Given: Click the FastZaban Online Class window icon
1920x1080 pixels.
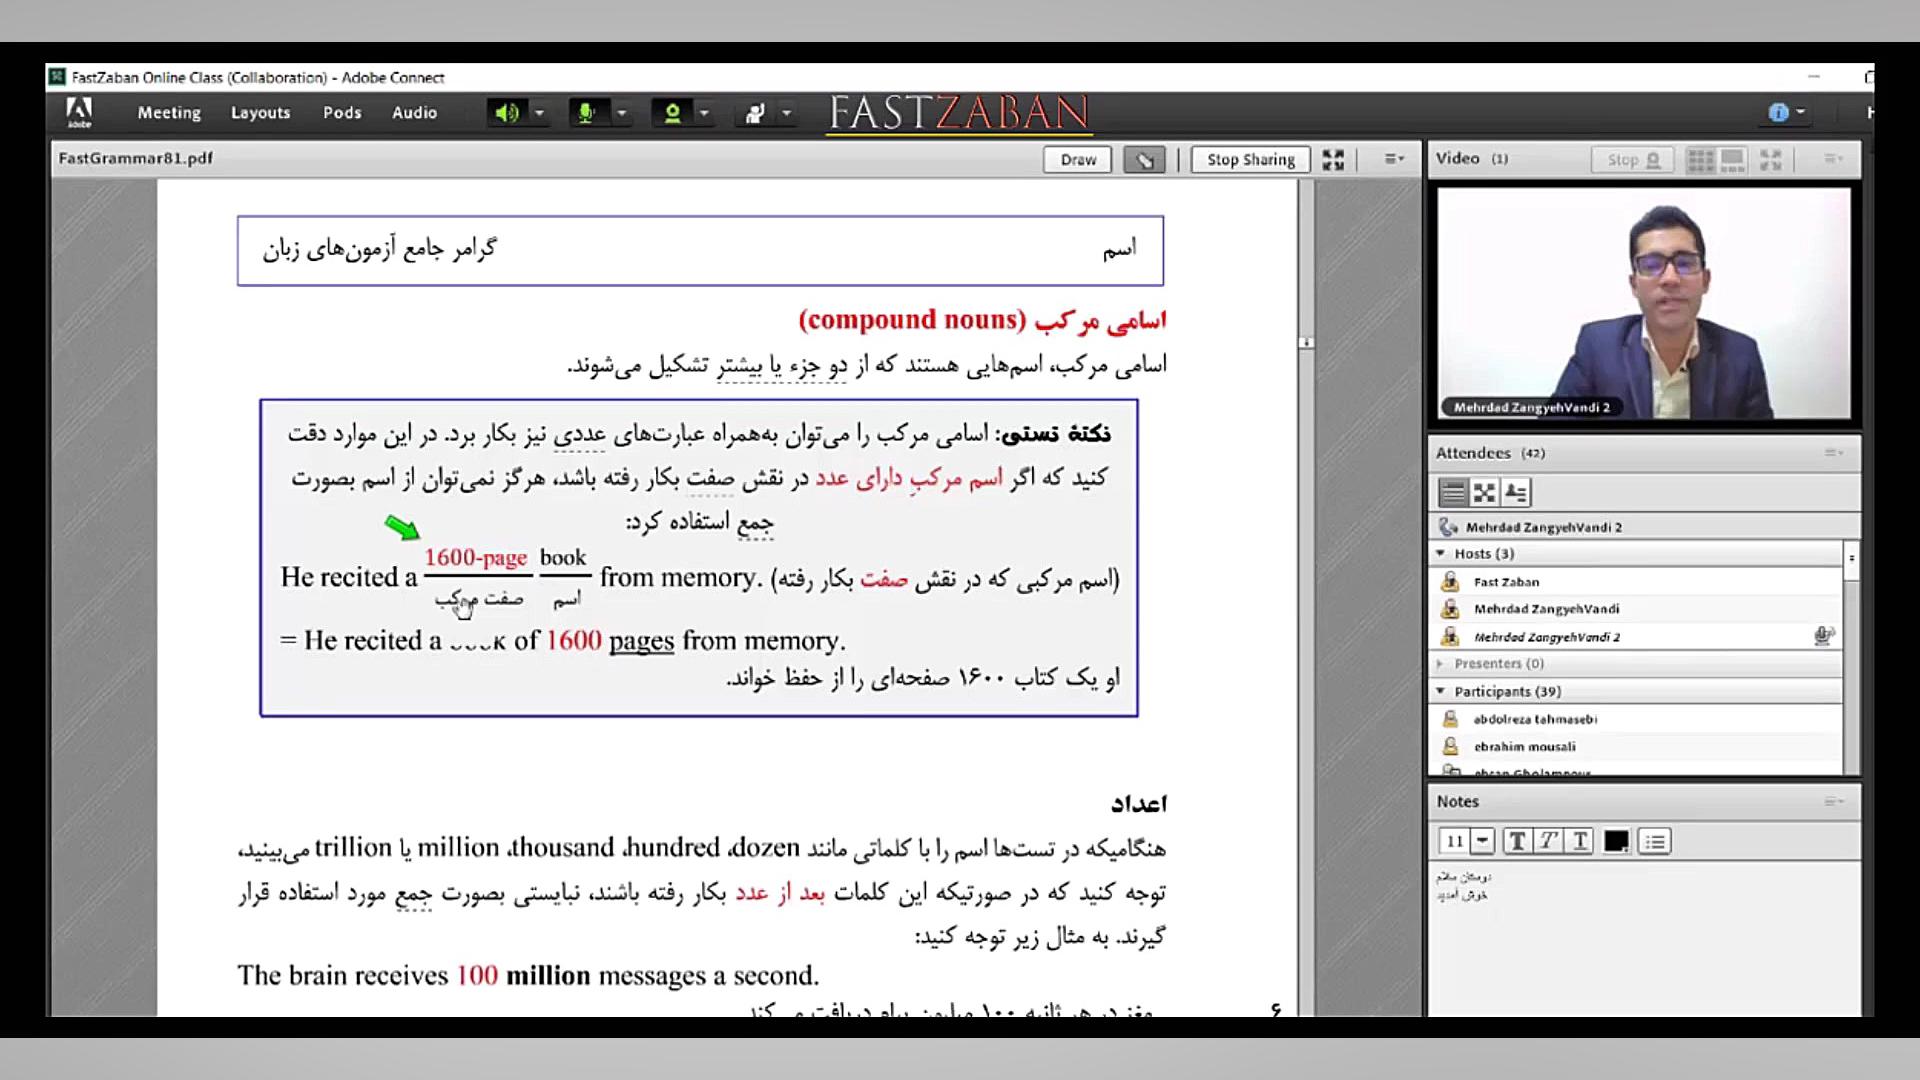Looking at the screenshot, I should [58, 77].
